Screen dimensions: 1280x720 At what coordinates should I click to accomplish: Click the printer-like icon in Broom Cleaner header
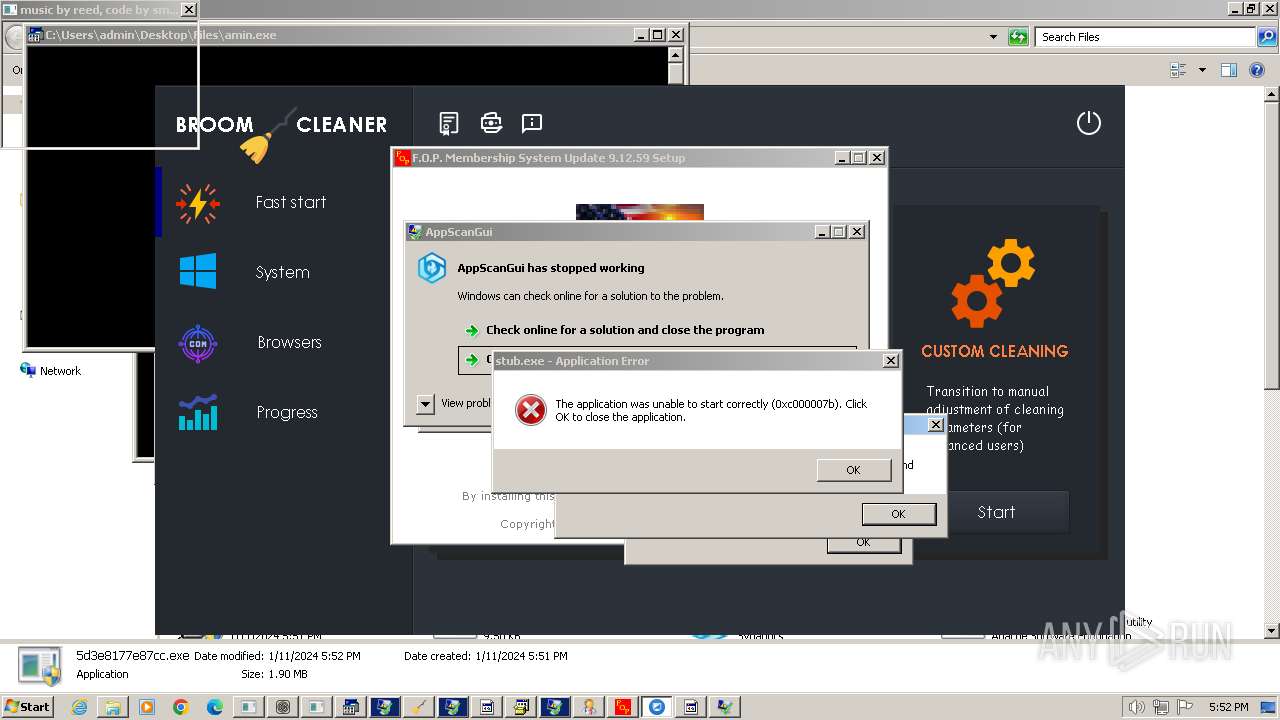click(491, 123)
